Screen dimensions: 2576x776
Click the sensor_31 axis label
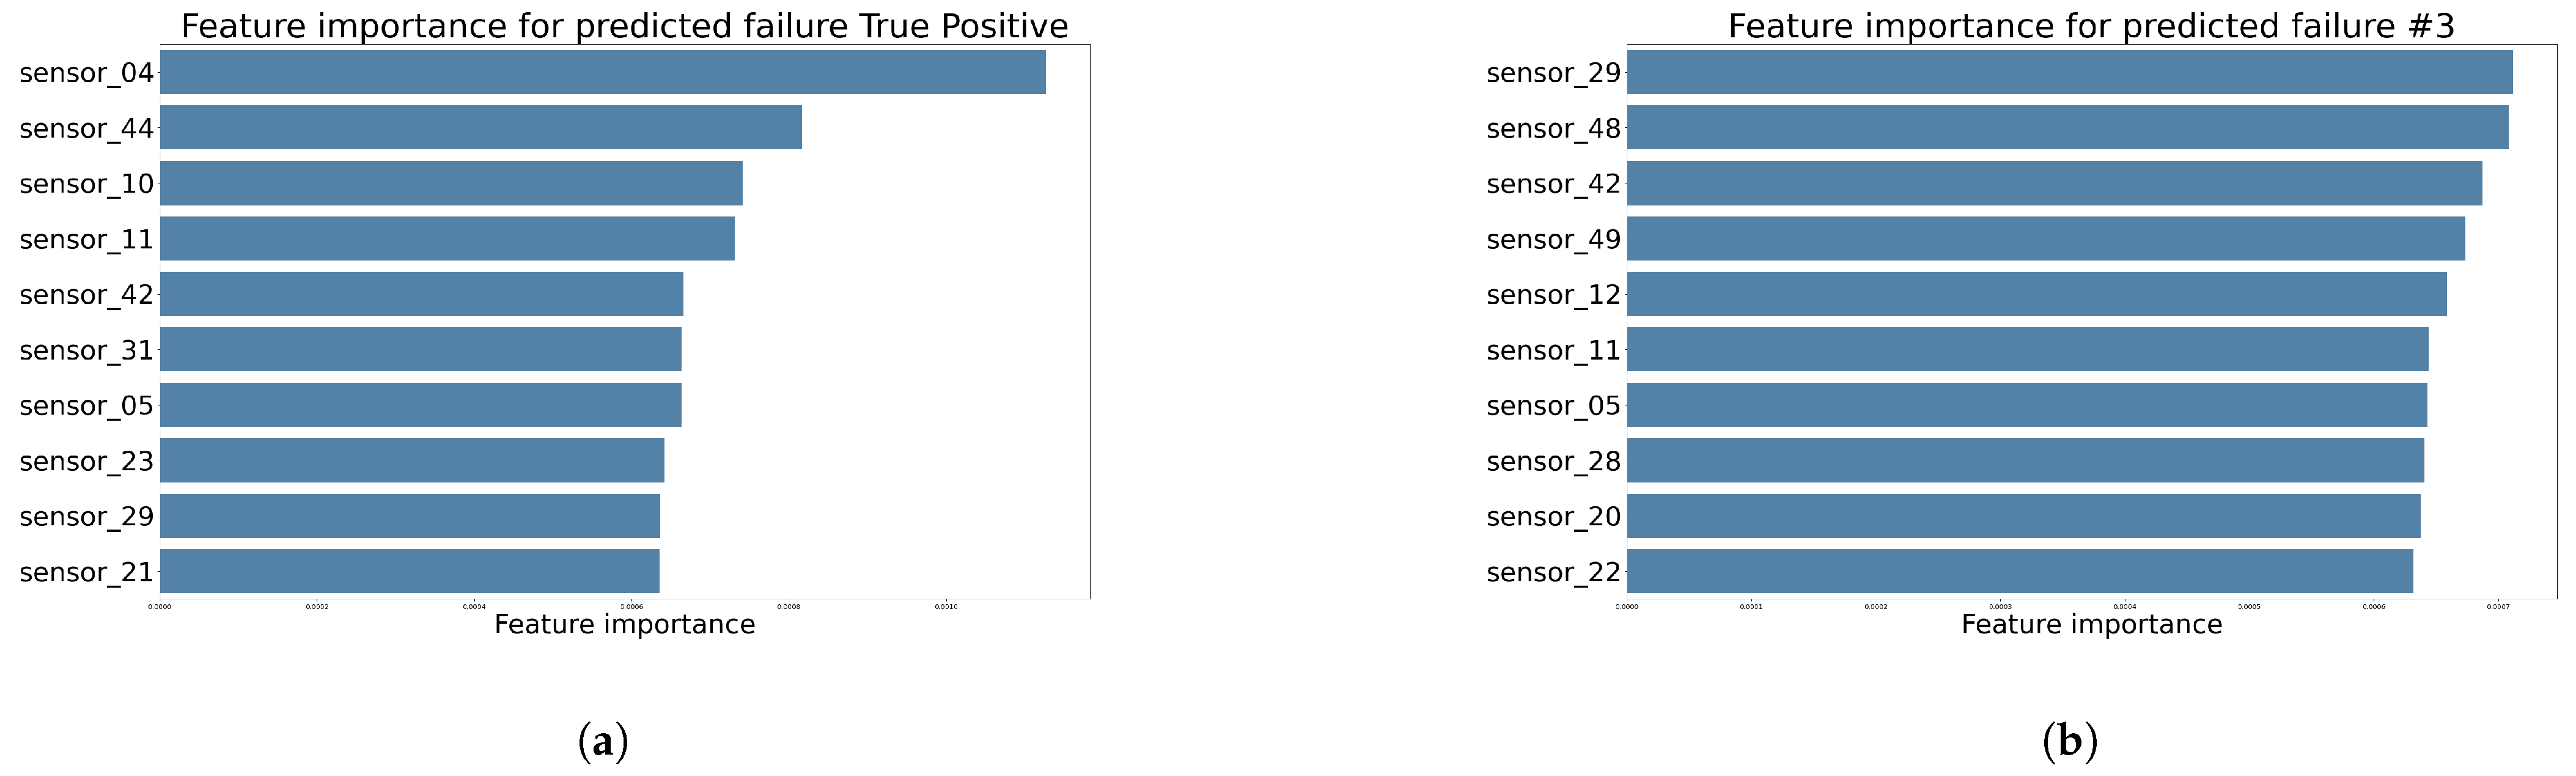pos(86,350)
